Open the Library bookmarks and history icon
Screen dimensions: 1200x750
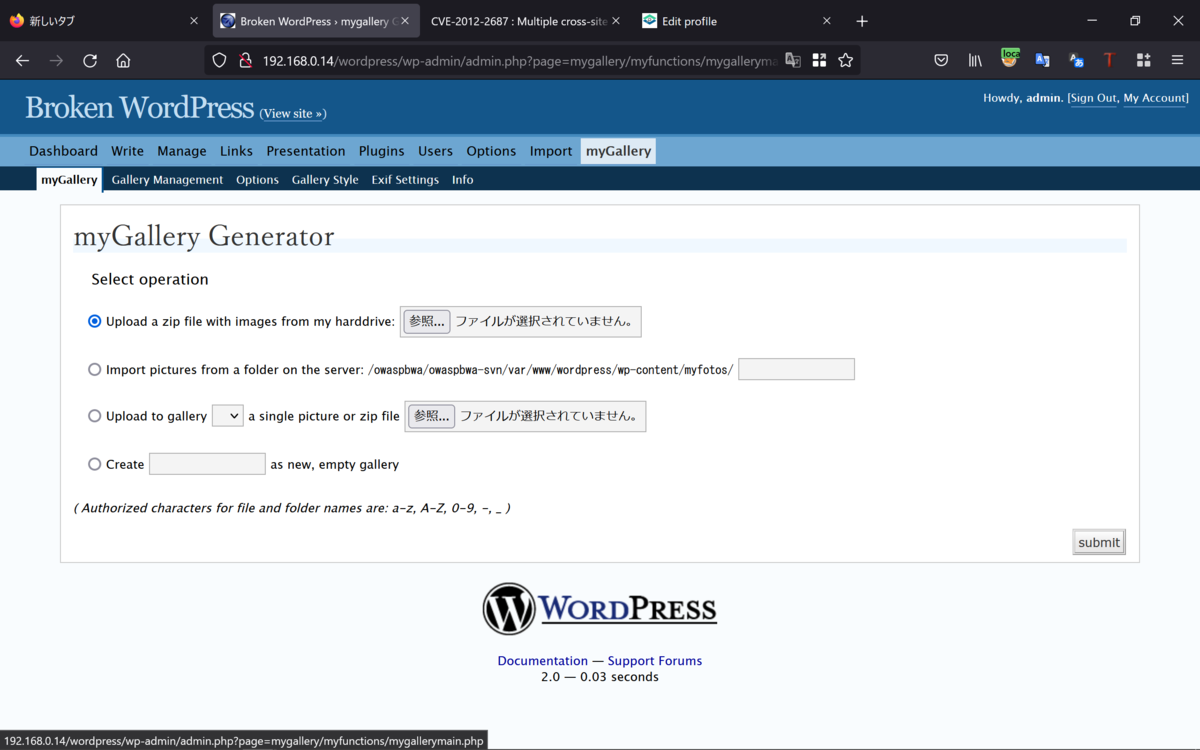975,60
